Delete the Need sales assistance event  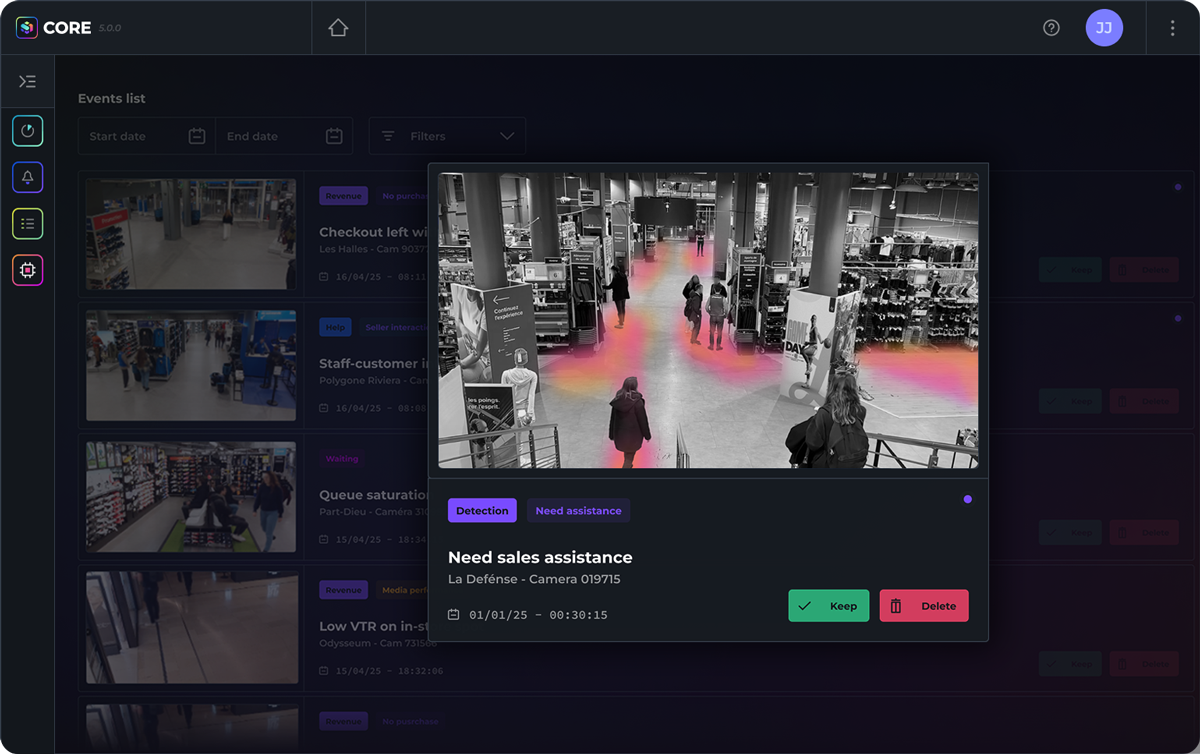pos(923,605)
